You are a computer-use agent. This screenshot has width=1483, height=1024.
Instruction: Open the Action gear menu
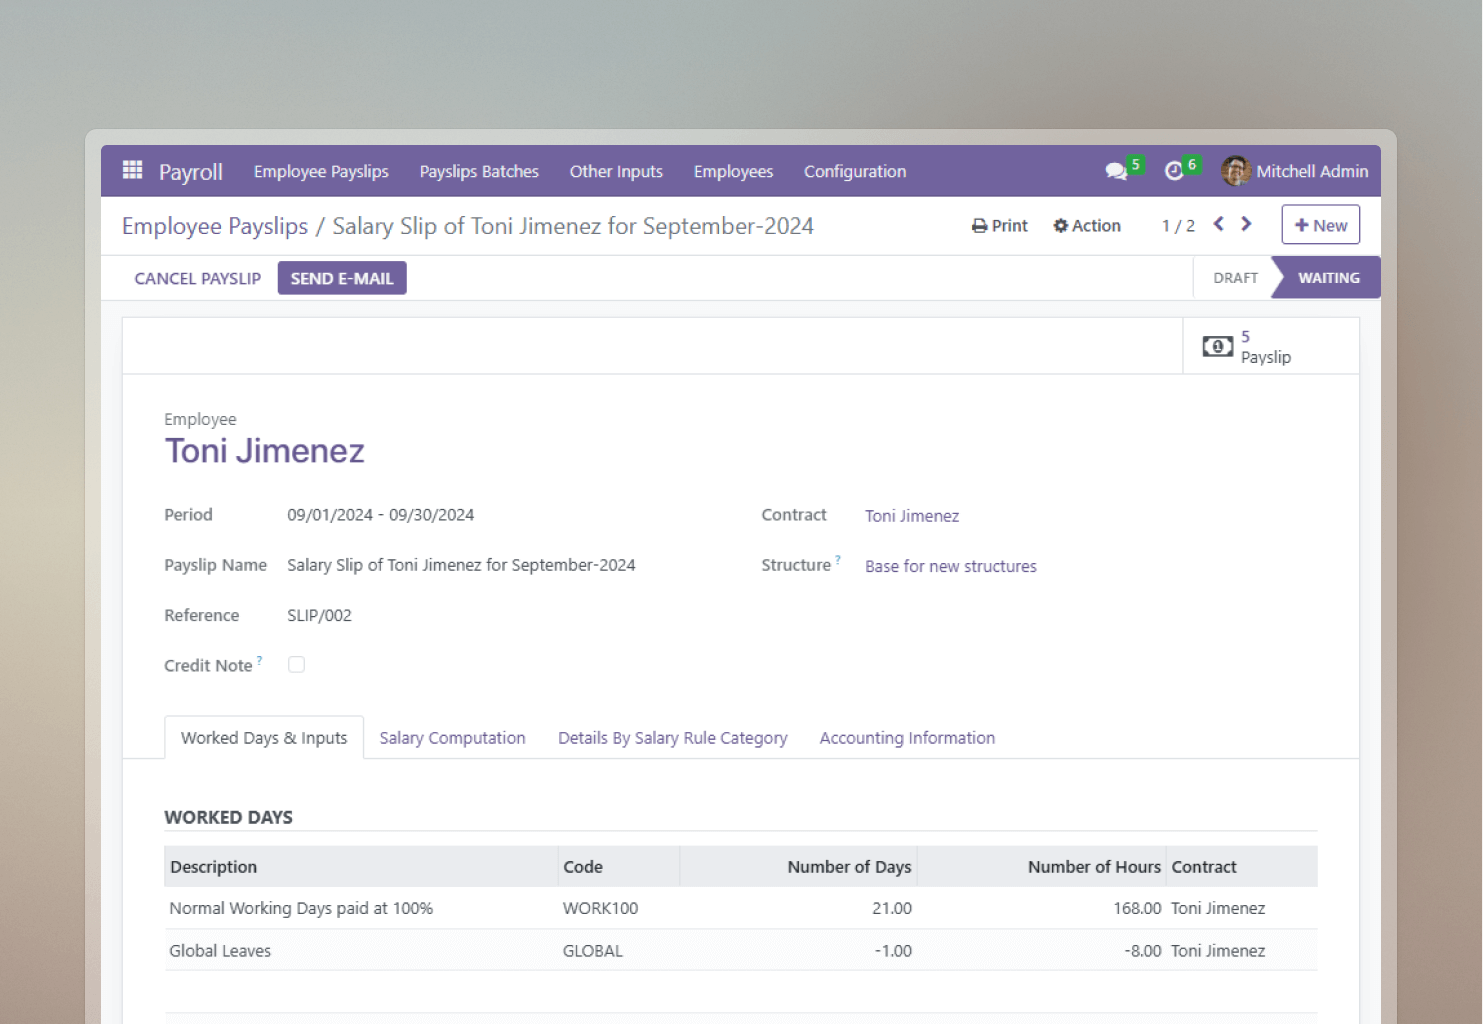tap(1086, 226)
